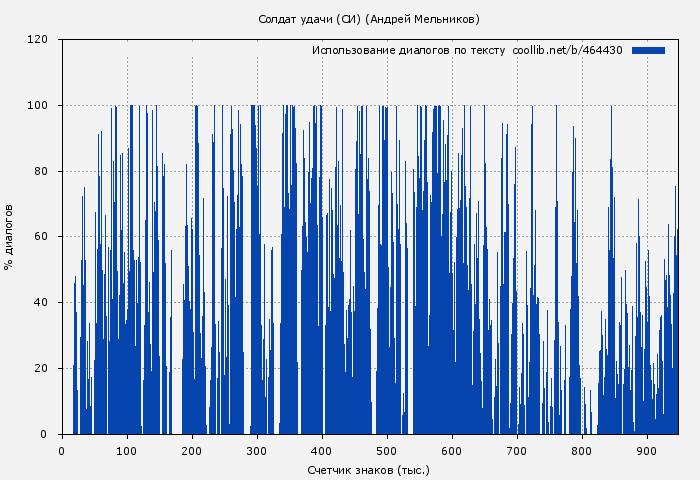
Task: Click the 800 tick on the x-axis
Action: point(582,450)
